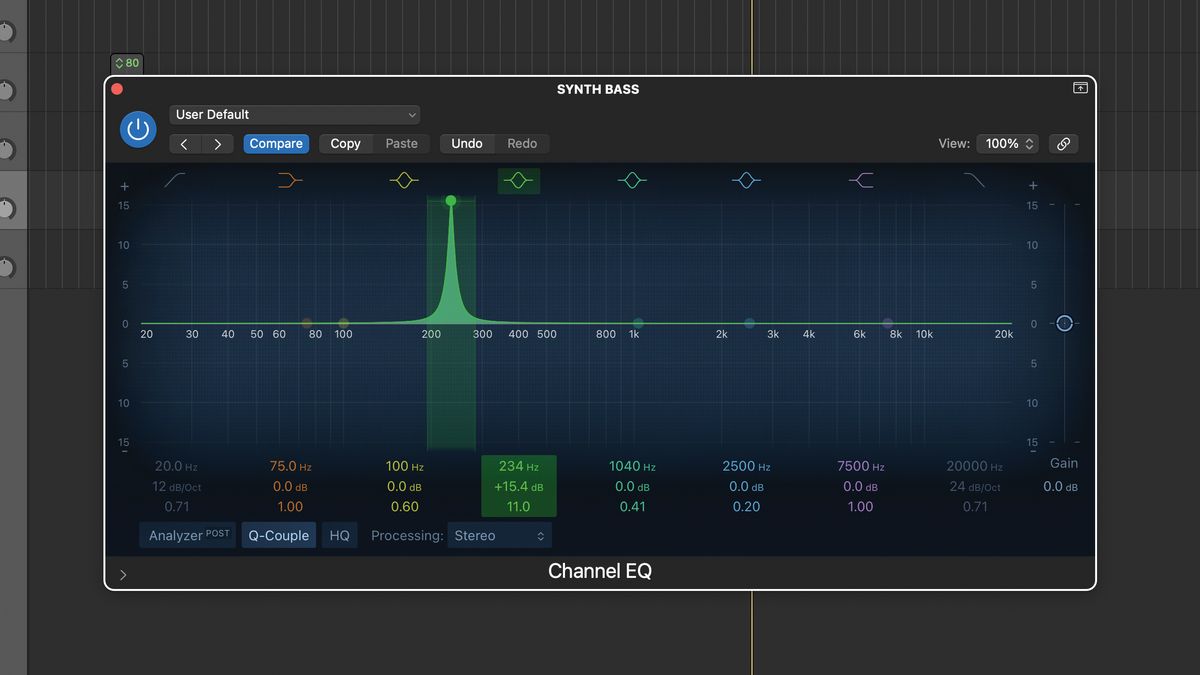Open the View 100% zoom dropdown
Image resolution: width=1200 pixels, height=675 pixels.
click(x=1007, y=143)
